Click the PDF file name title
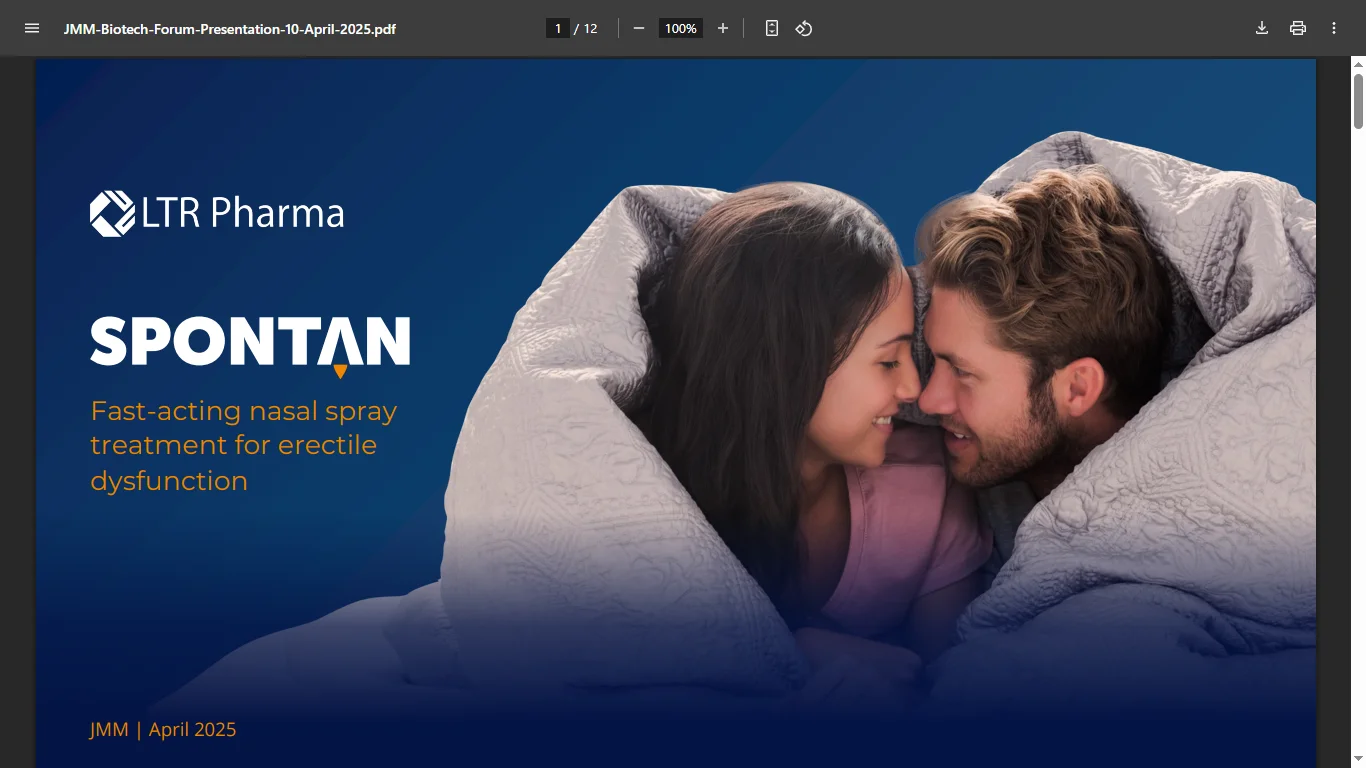Image resolution: width=1366 pixels, height=768 pixels. (230, 29)
